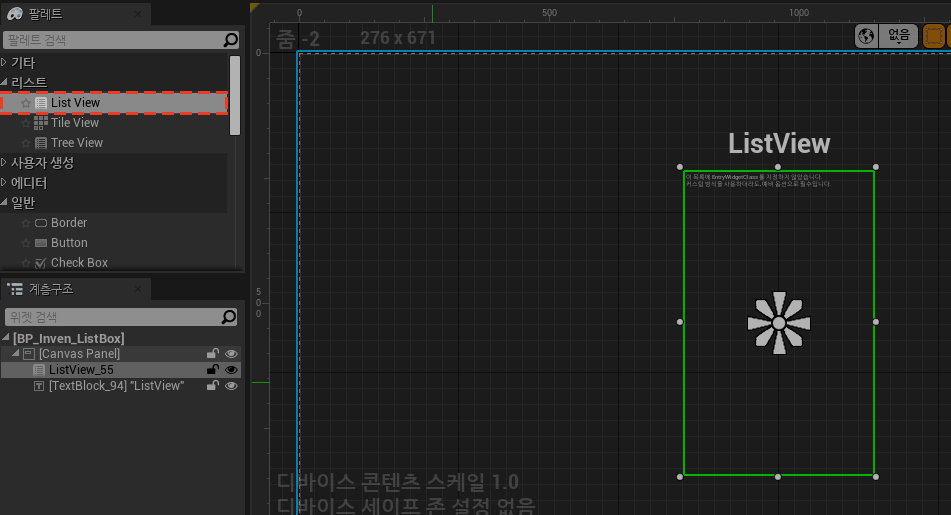This screenshot has height=515, width=951.
Task: Click the 팔레트 tab palette icon
Action: click(15, 13)
